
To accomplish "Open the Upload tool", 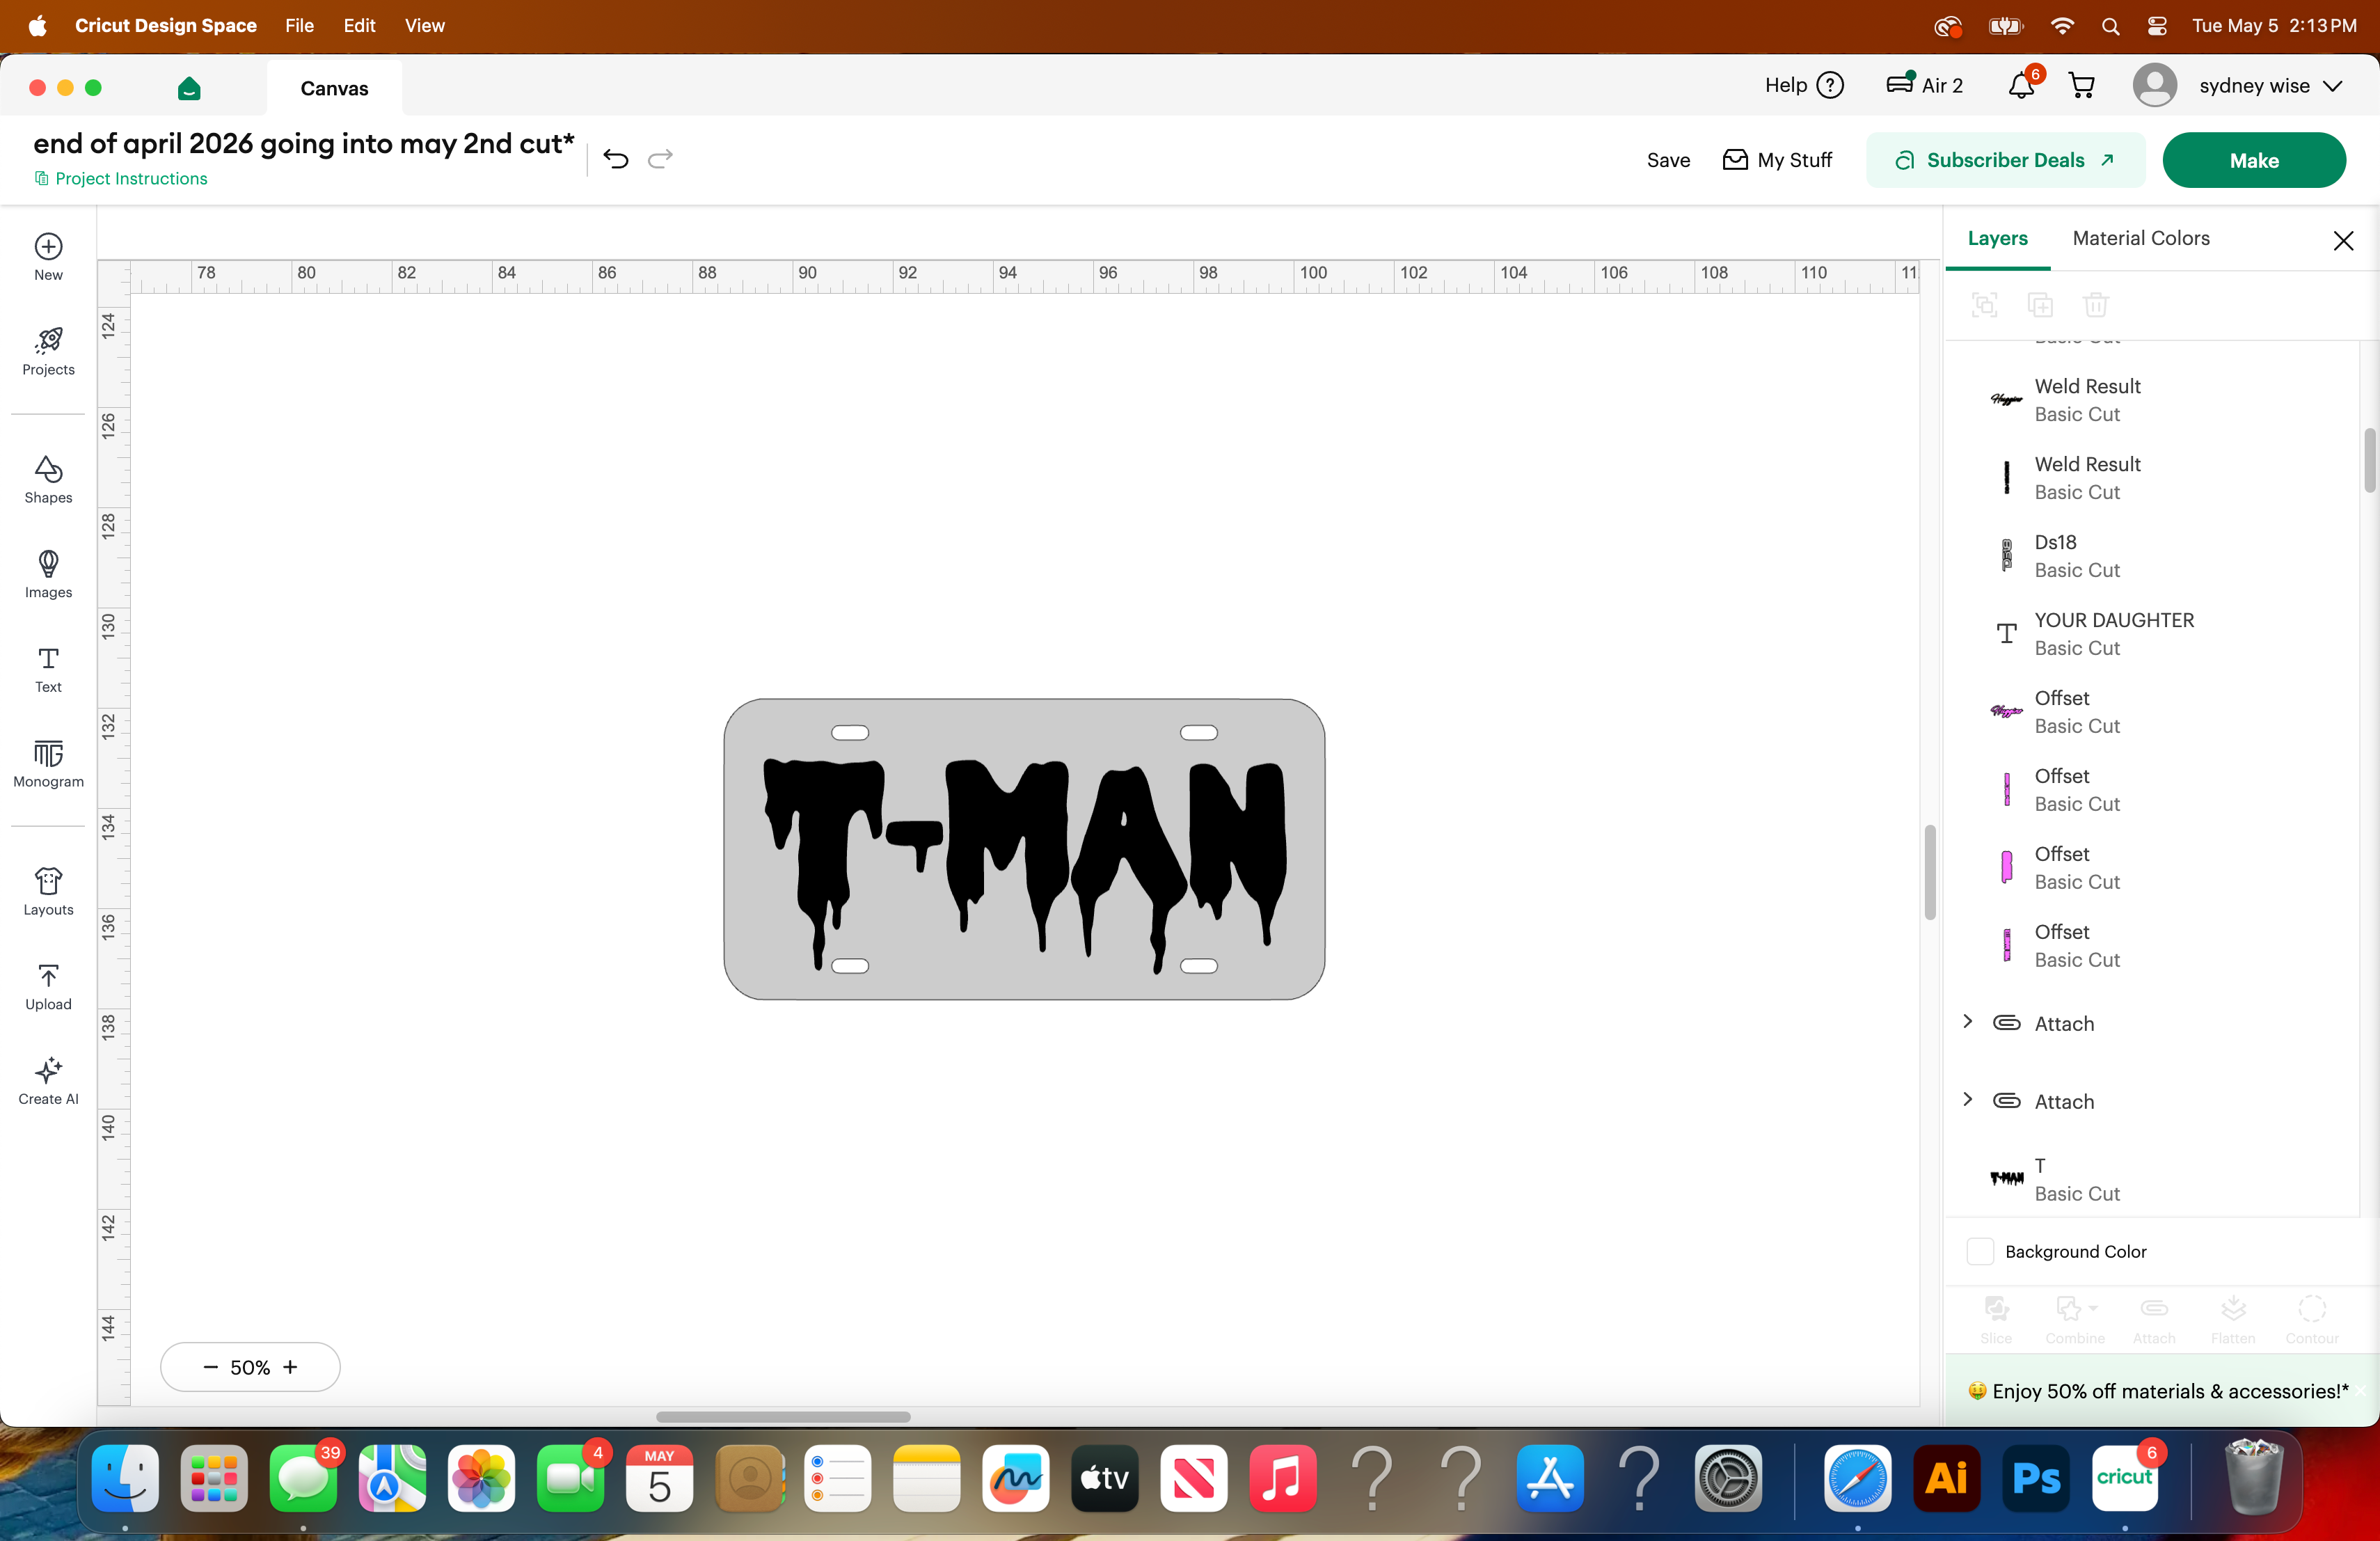I will tap(48, 986).
